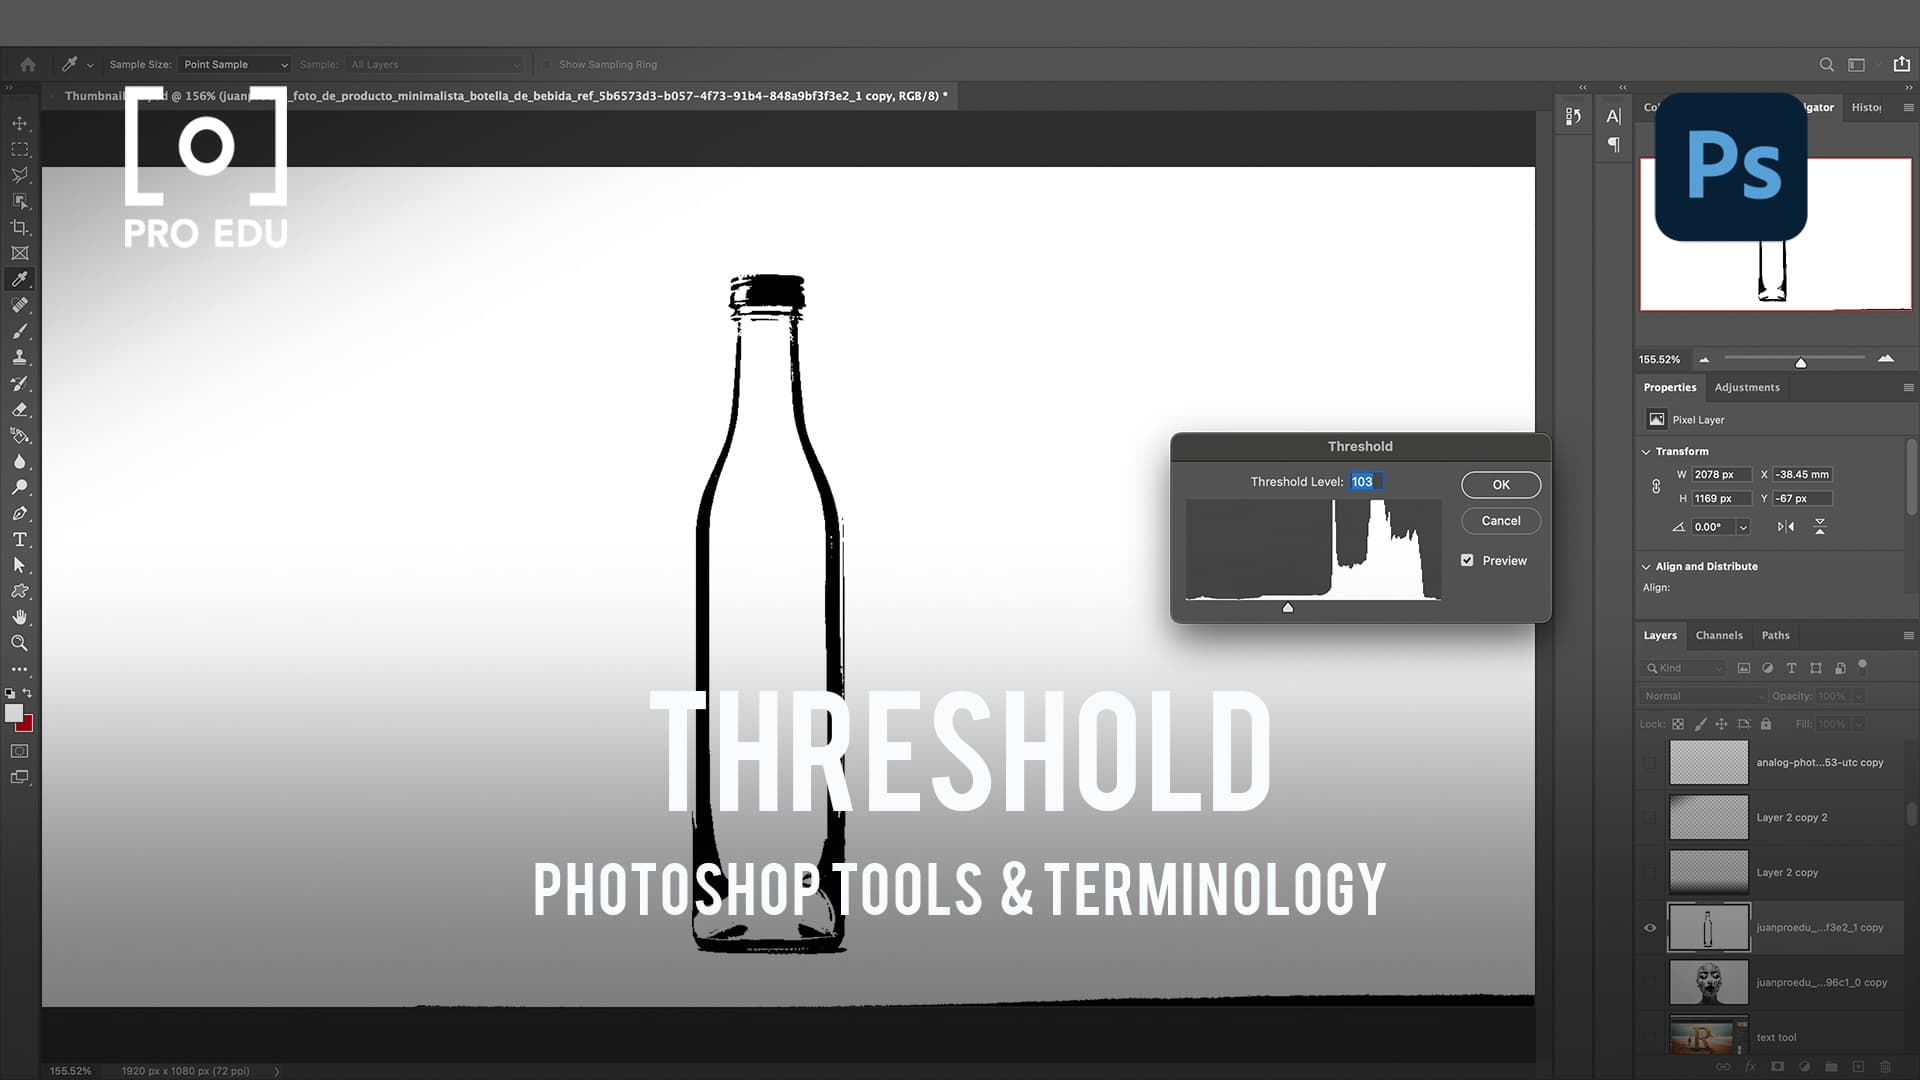Click OK button in Threshold dialog

[1501, 484]
